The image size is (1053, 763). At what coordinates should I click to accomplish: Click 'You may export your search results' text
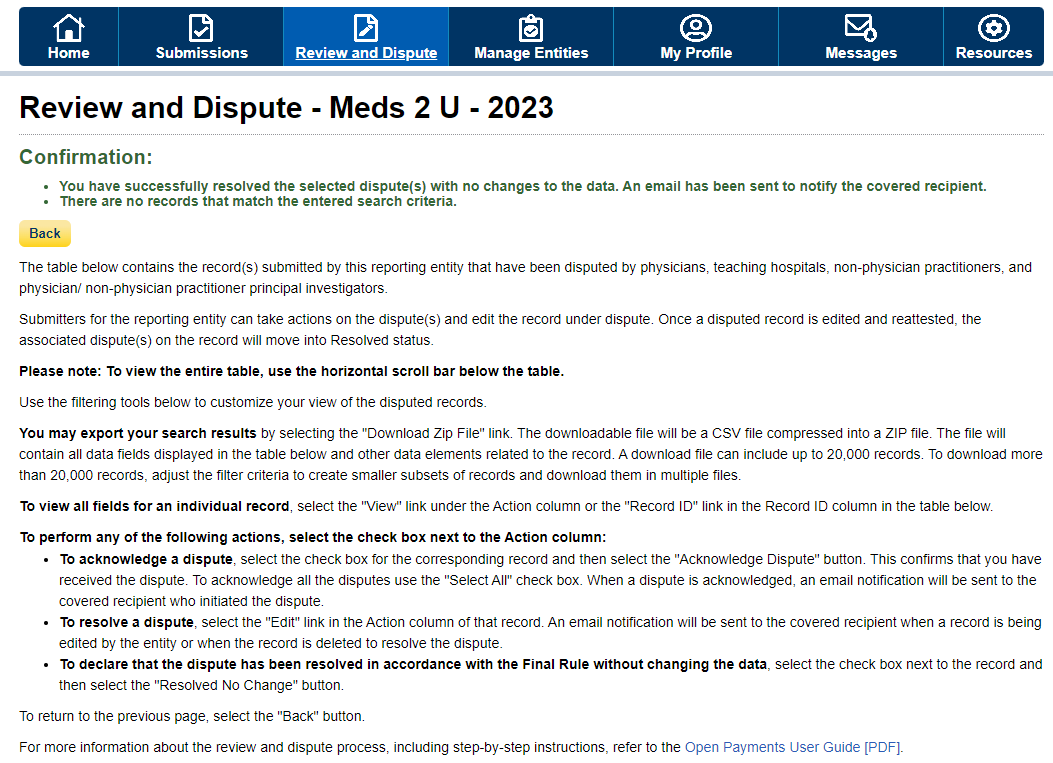(x=138, y=433)
